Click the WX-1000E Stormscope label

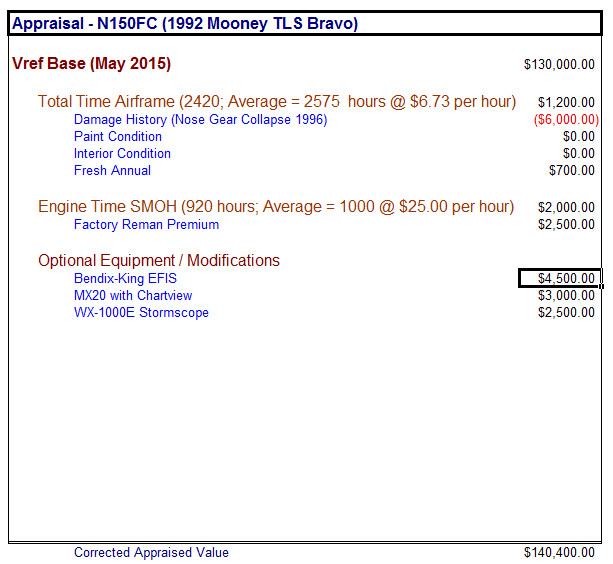coord(141,313)
